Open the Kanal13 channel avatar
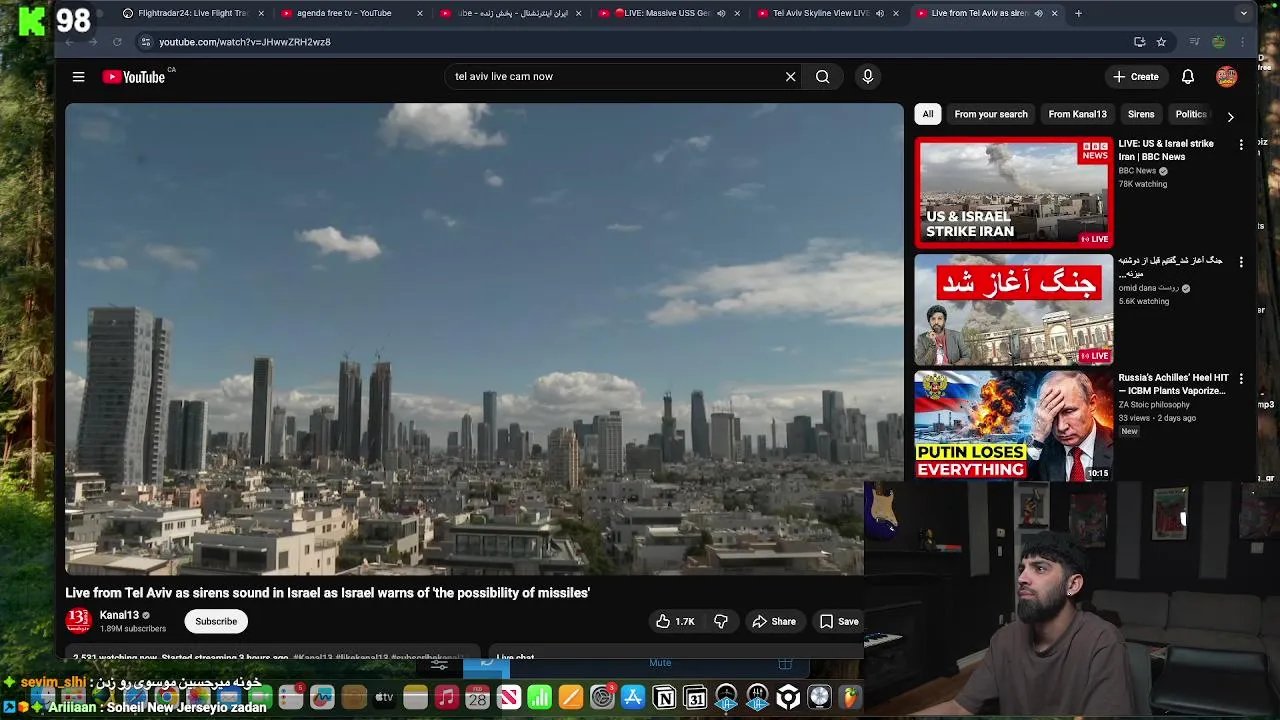1280x720 pixels. (x=79, y=621)
